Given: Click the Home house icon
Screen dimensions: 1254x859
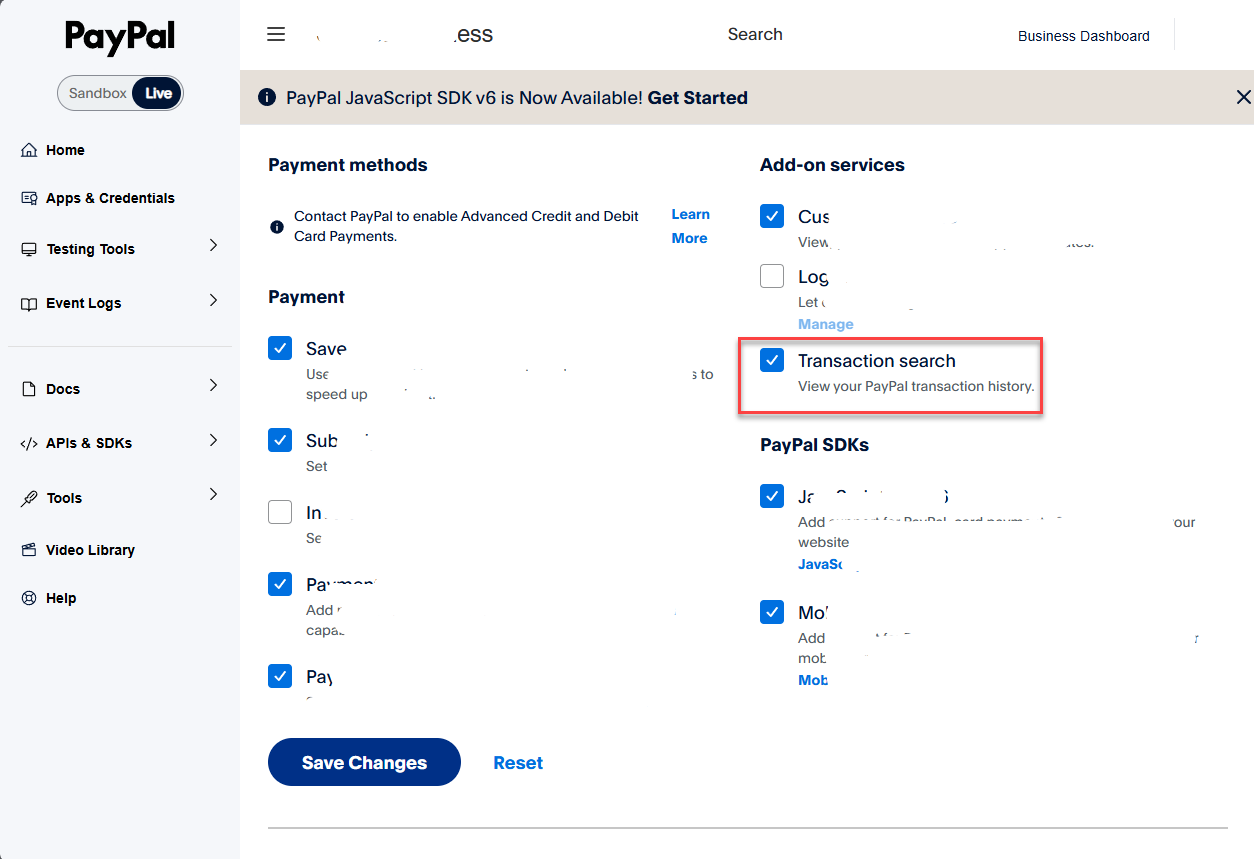Looking at the screenshot, I should tap(29, 150).
